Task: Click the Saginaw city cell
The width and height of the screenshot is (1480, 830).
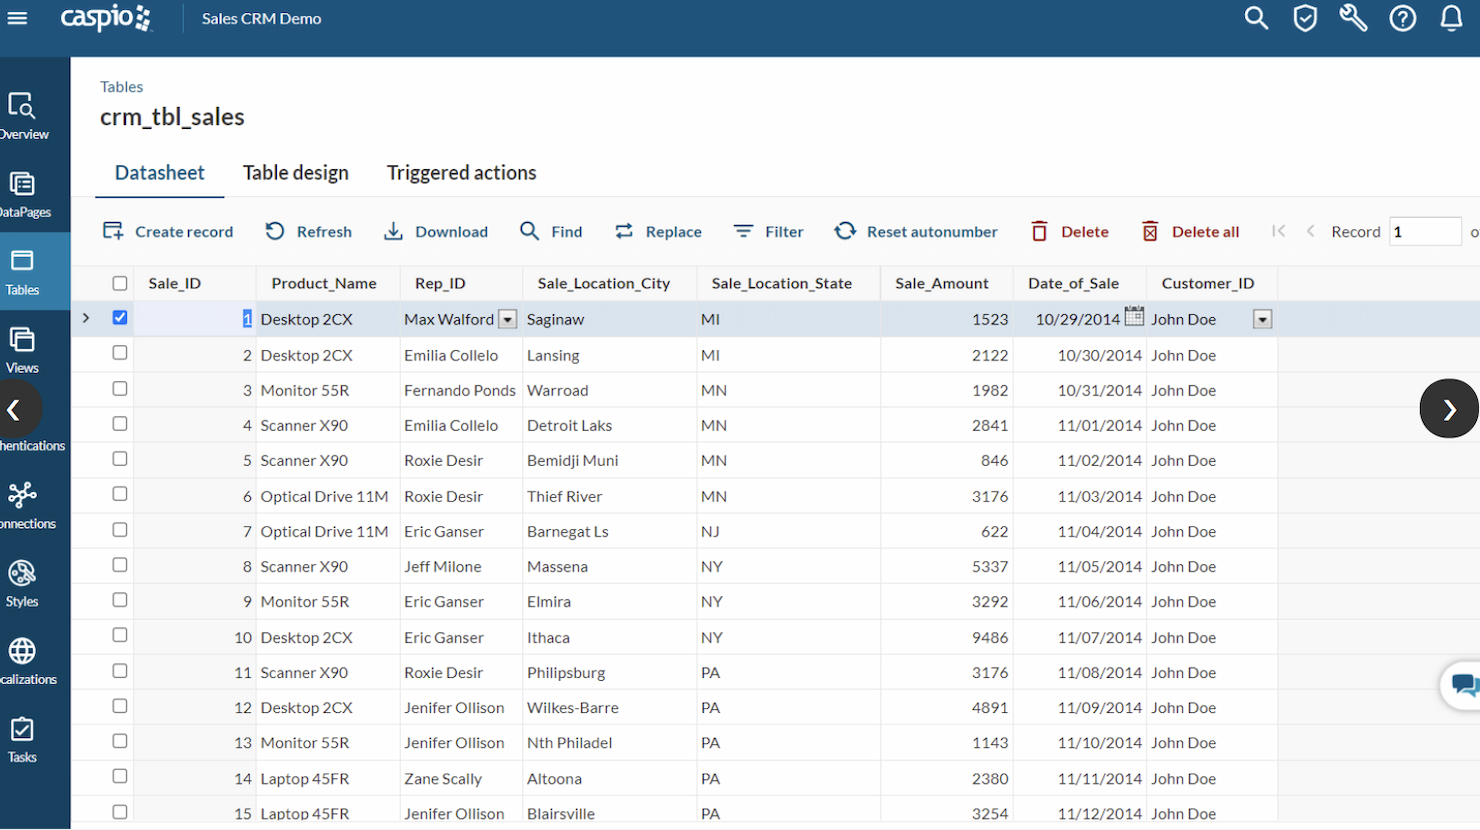Action: [610, 319]
